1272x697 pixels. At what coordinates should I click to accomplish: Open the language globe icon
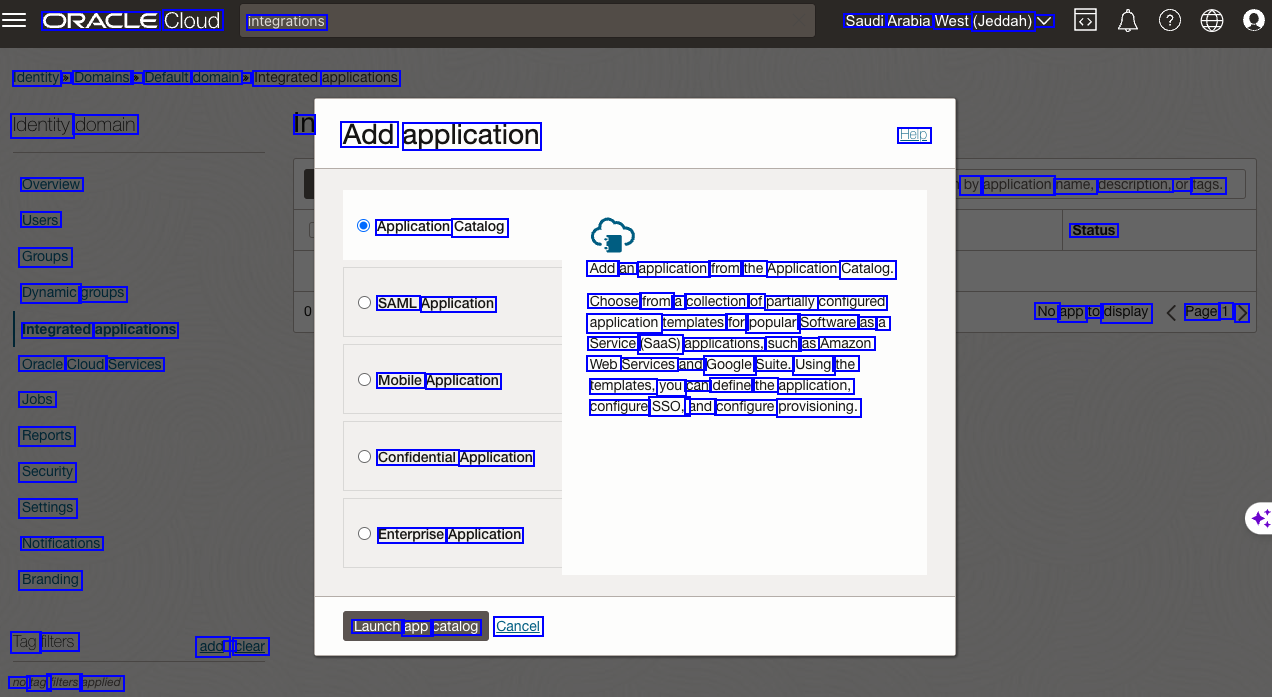[x=1211, y=20]
